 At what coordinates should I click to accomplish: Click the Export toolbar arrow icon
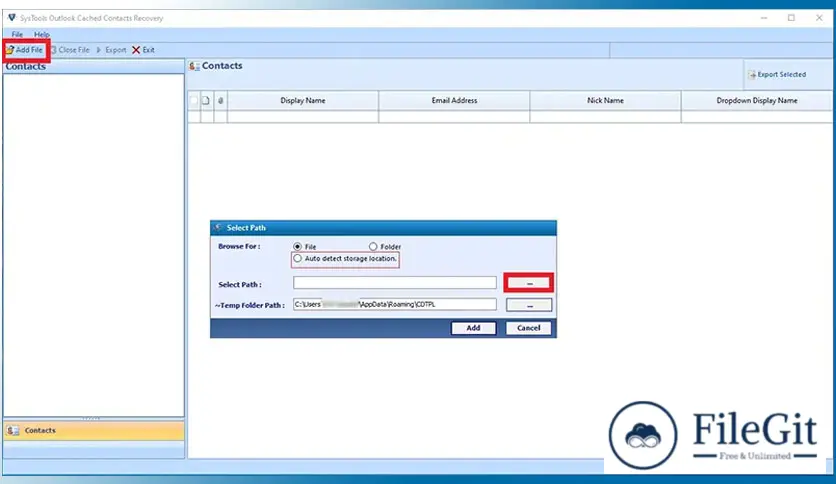click(x=99, y=49)
